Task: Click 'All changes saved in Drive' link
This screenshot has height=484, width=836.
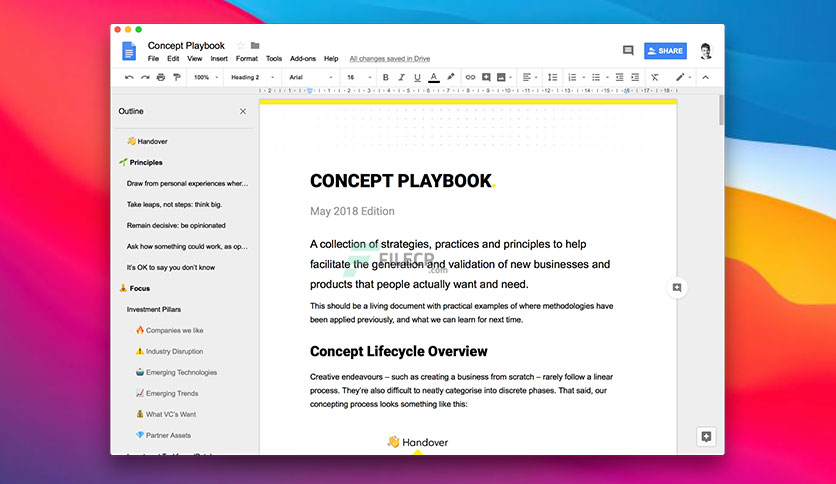Action: tap(390, 59)
